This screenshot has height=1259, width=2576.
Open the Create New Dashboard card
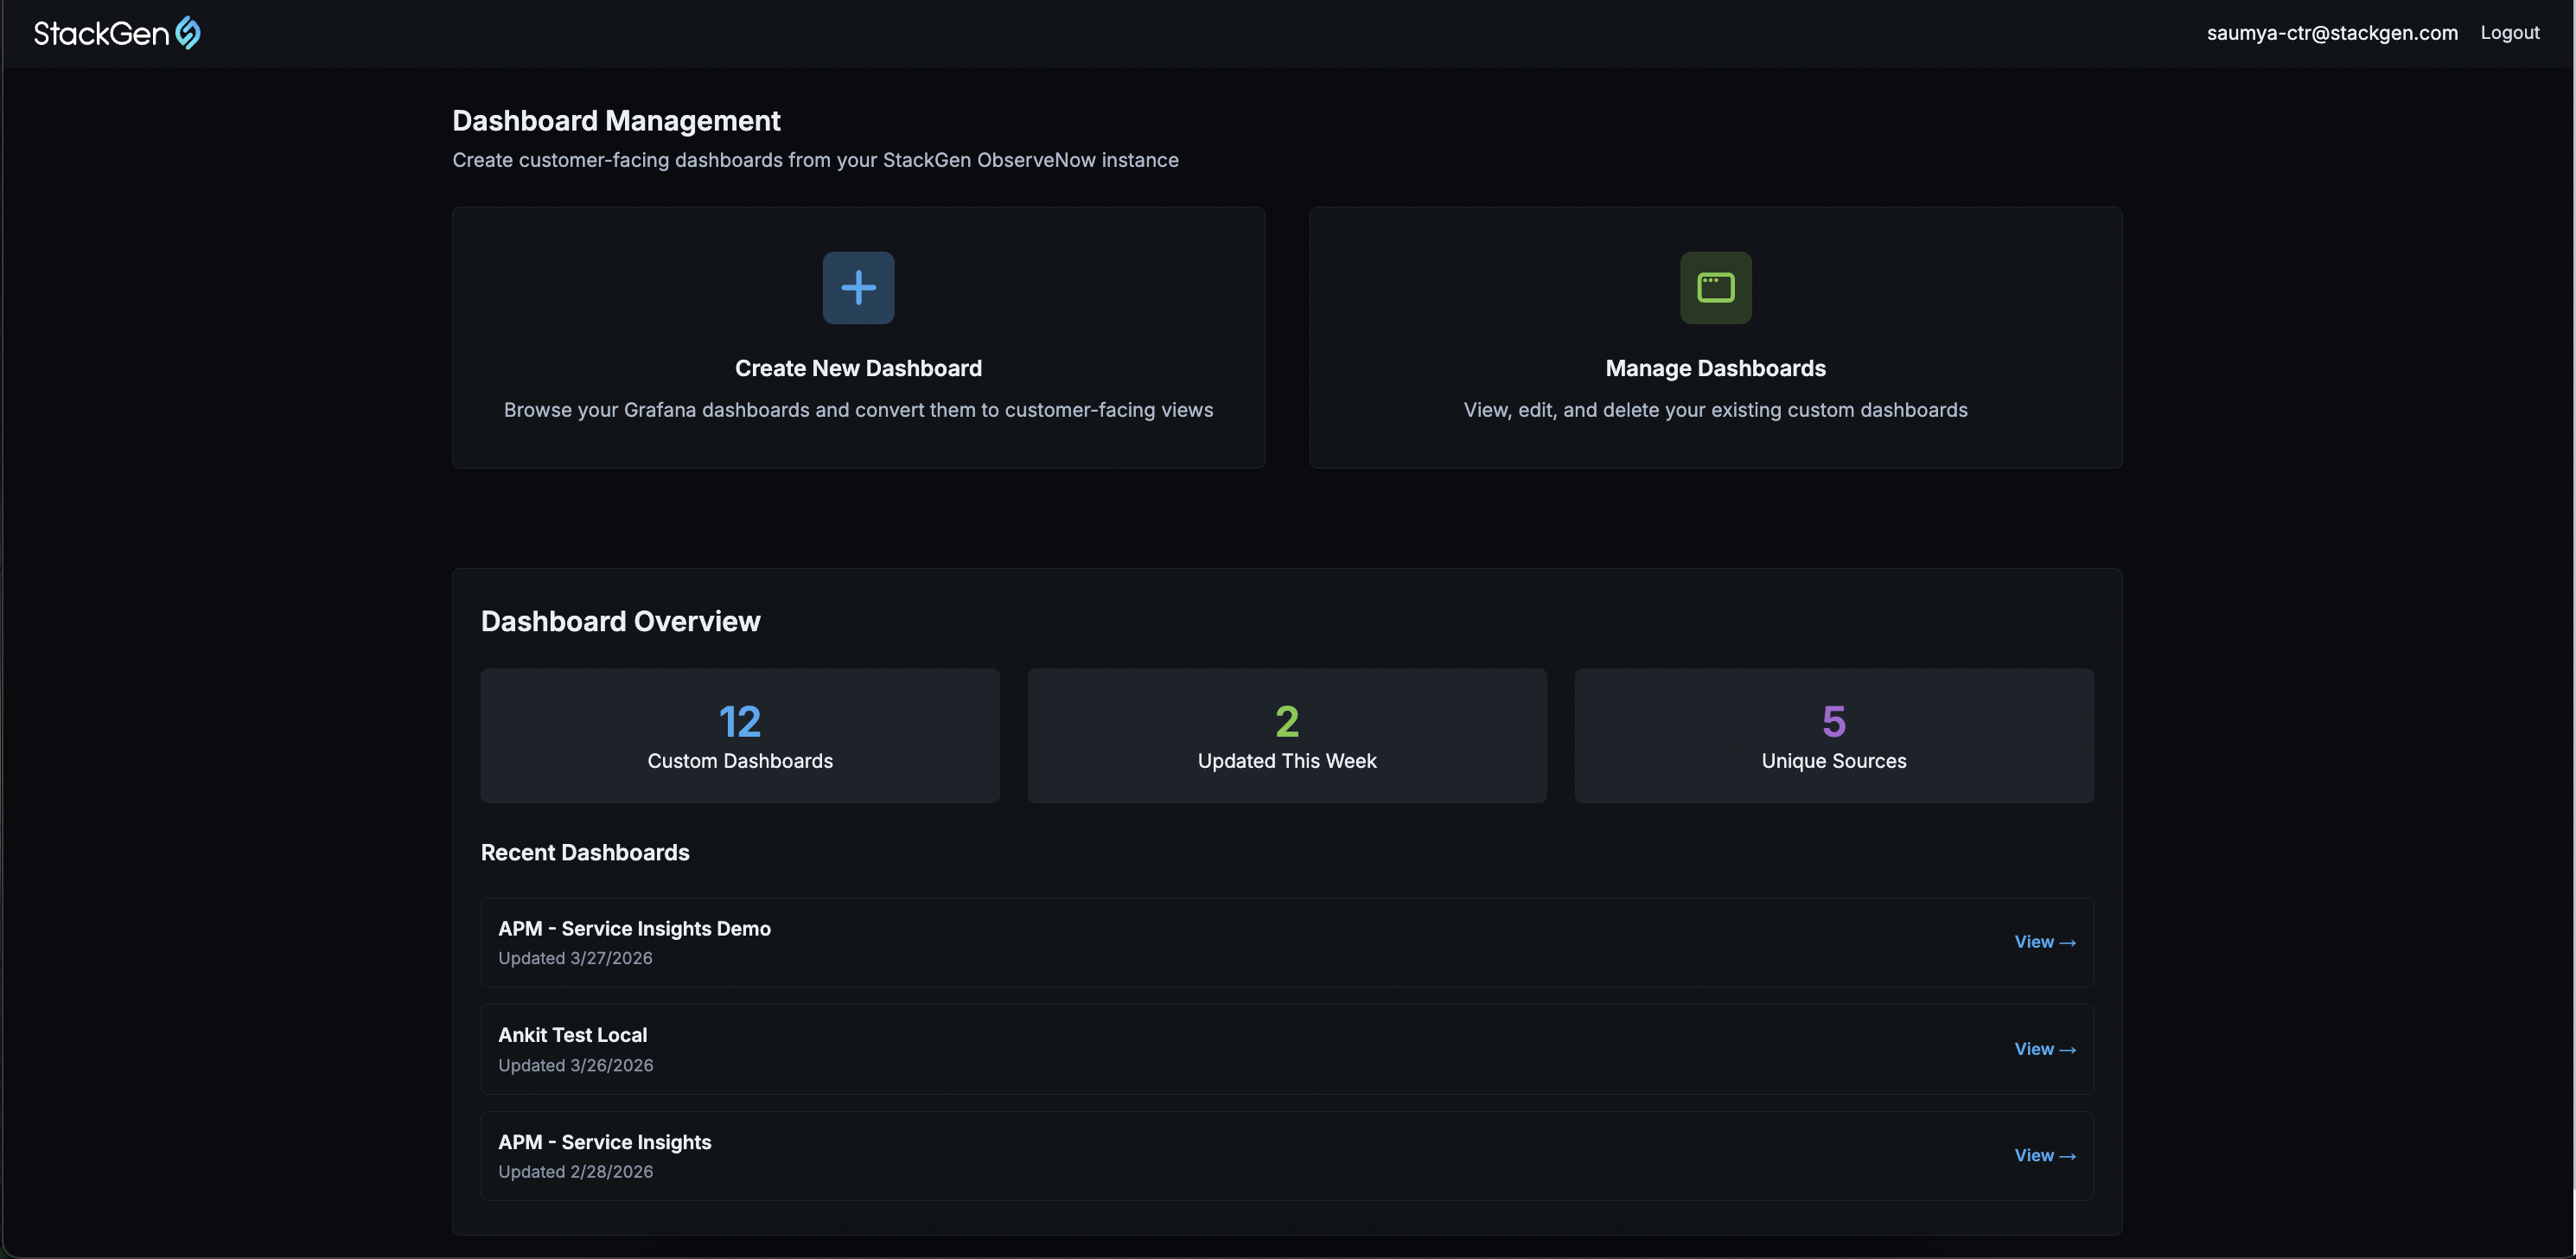[858, 337]
